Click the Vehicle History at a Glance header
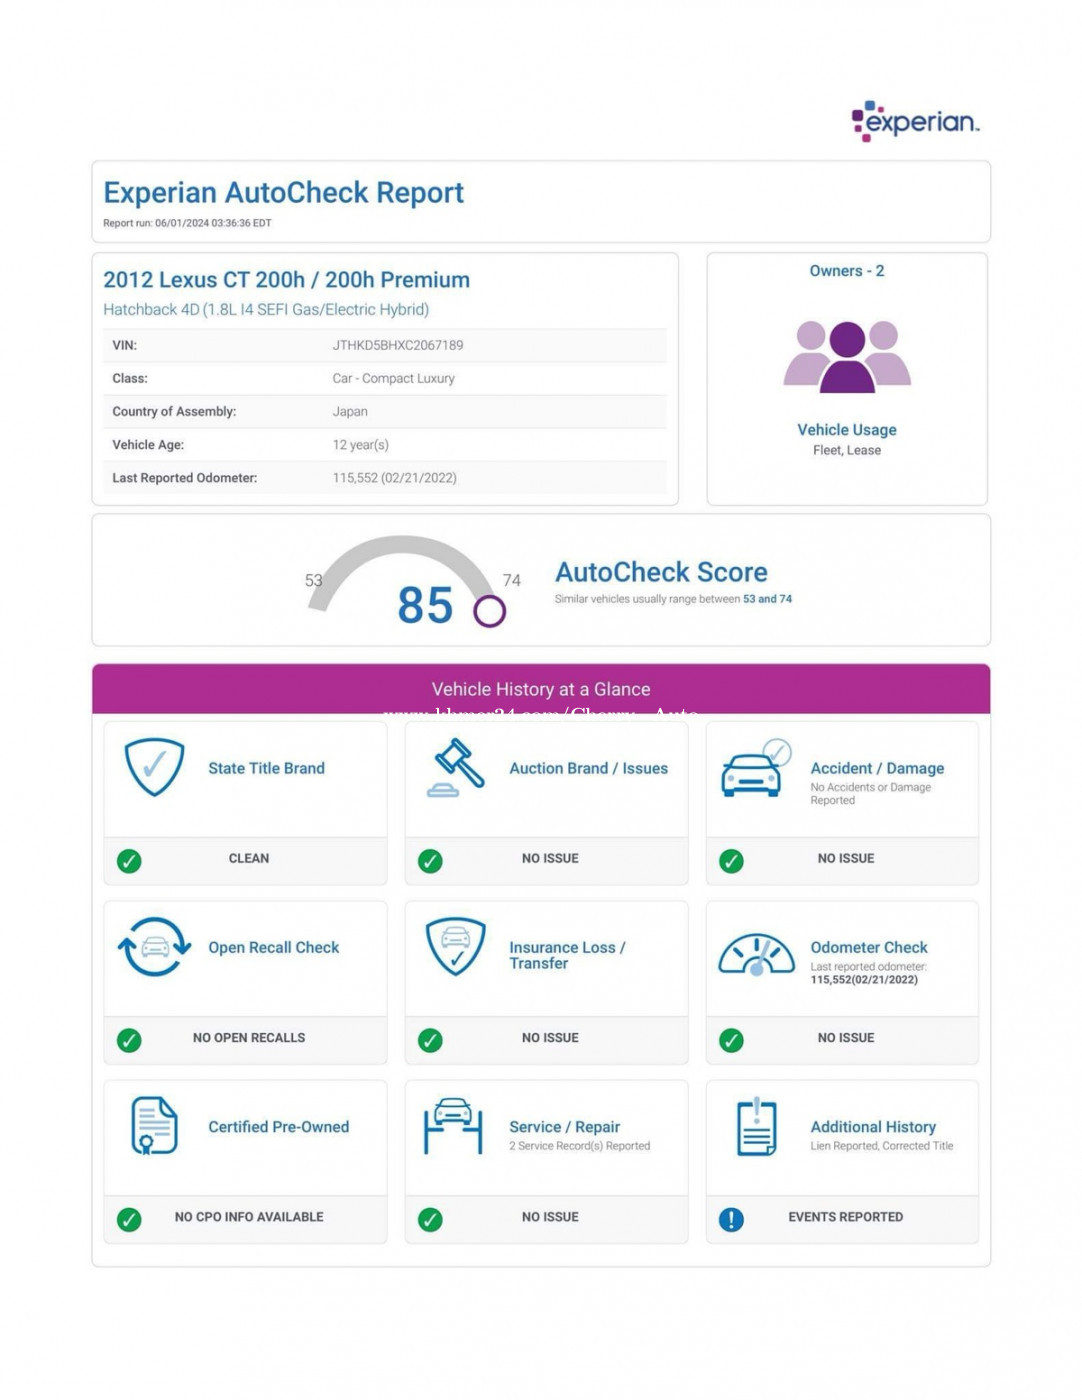Image resolution: width=1082 pixels, height=1400 pixels. click(x=541, y=689)
